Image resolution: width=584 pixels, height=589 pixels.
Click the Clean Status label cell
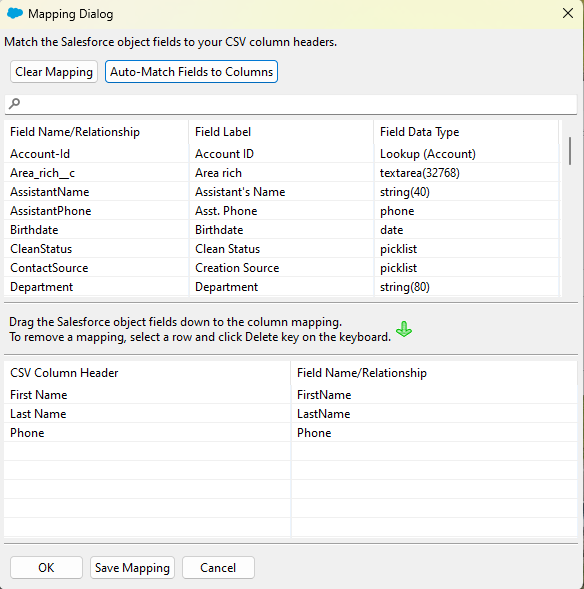tap(281, 249)
